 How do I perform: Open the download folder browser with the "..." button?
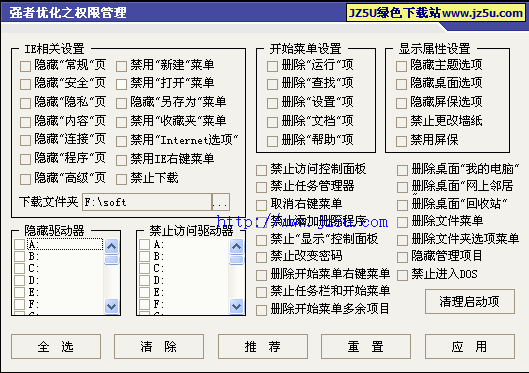[x=221, y=202]
